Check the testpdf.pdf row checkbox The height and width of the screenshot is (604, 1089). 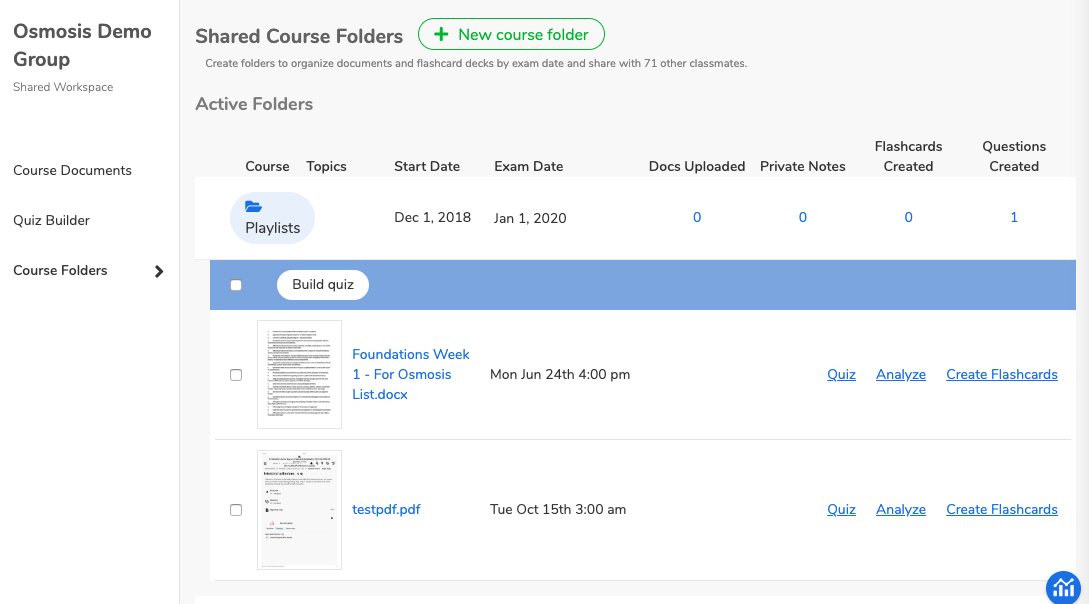(x=236, y=510)
